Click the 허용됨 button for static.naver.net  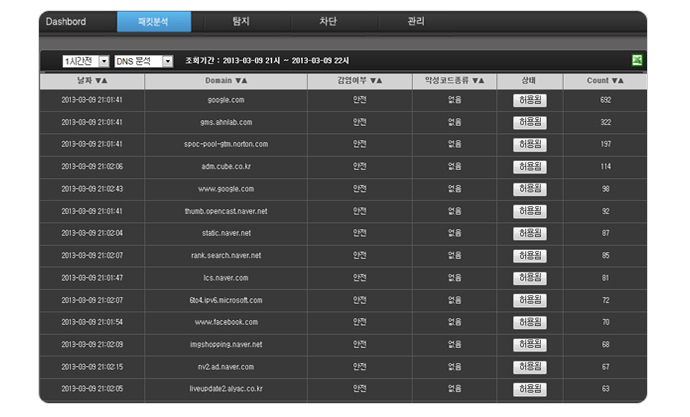coord(530,234)
